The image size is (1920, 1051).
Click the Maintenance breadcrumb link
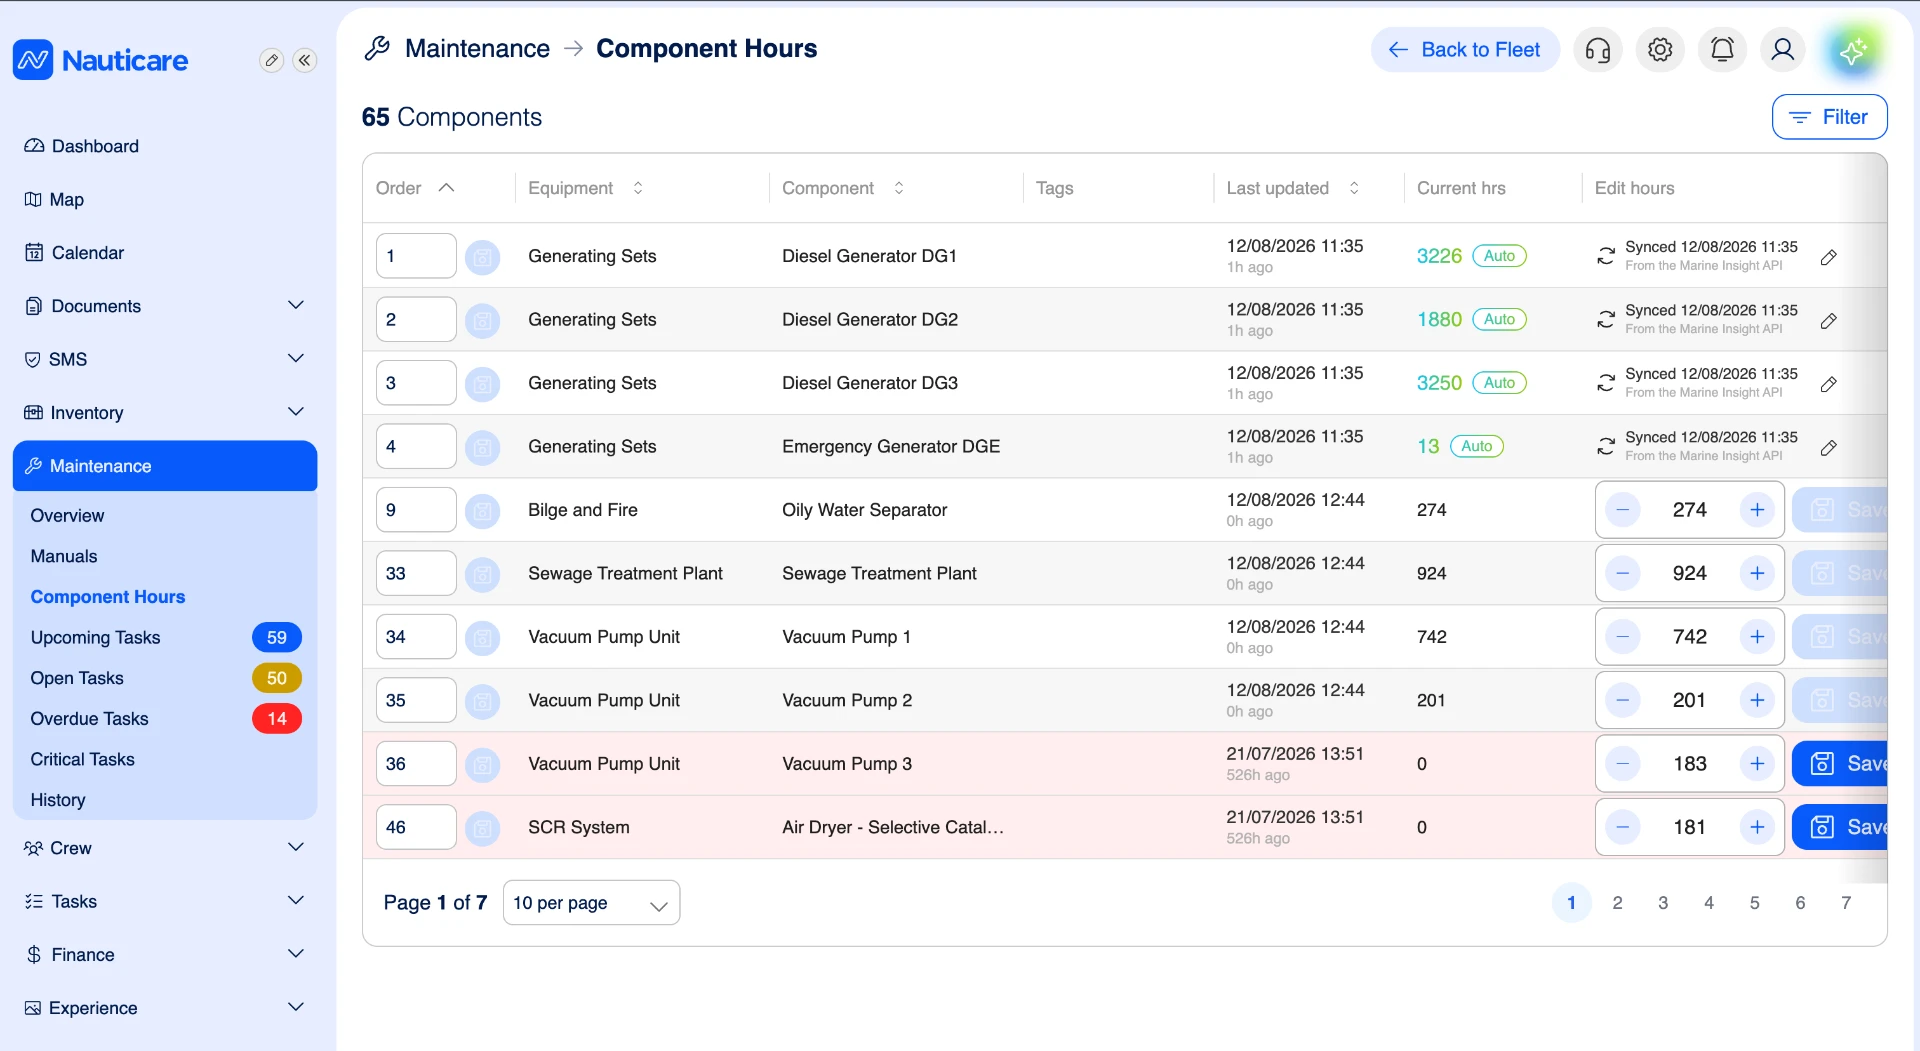pyautogui.click(x=477, y=48)
